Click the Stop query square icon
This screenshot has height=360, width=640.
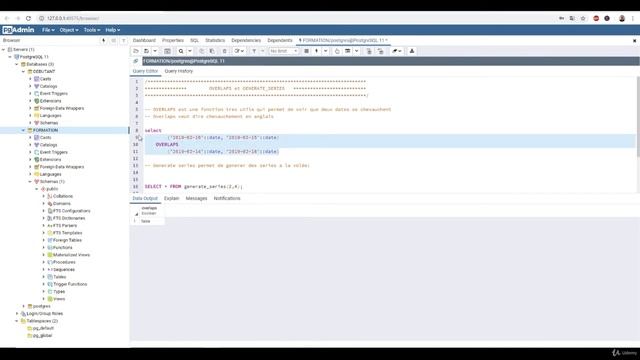coord(306,51)
